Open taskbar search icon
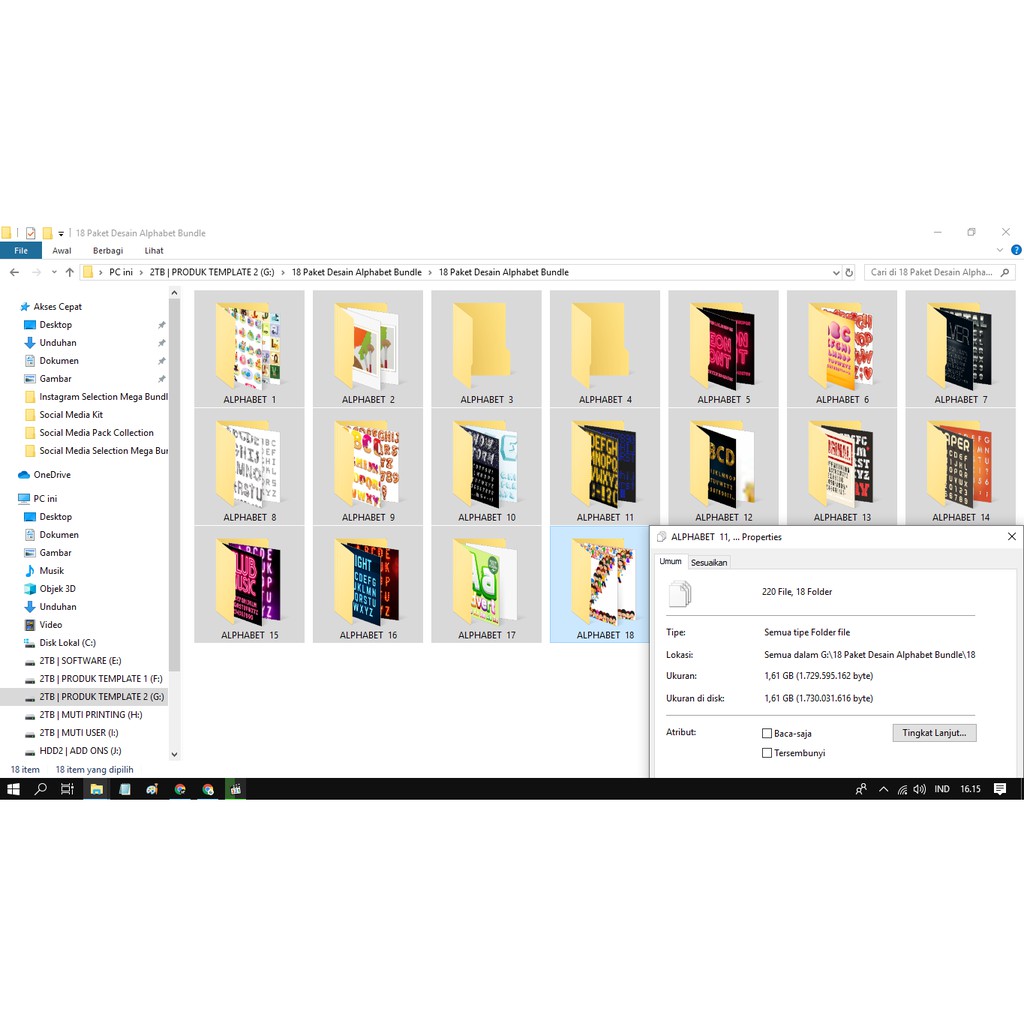This screenshot has height=1024, width=1024. [x=40, y=789]
